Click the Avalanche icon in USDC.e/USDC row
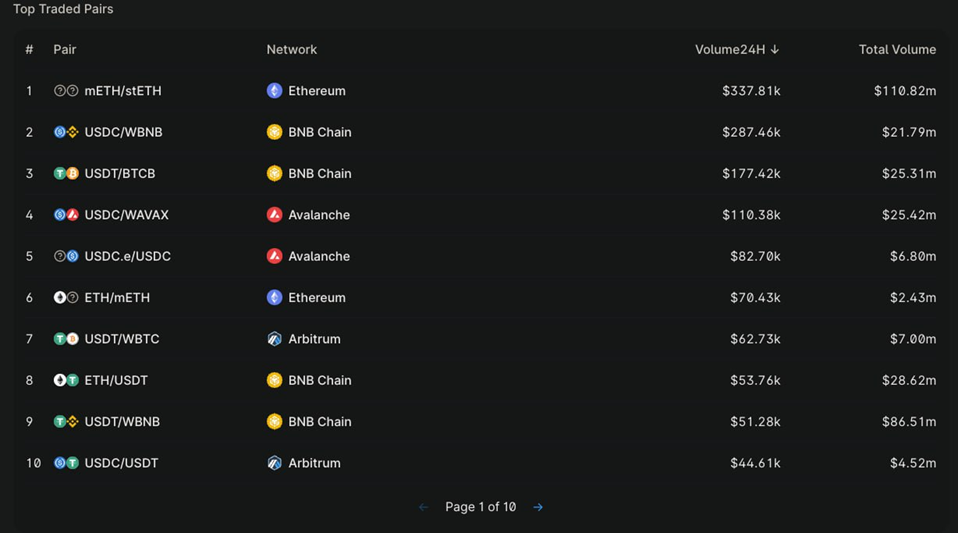Screen dimensions: 958x533 pyautogui.click(x=274, y=257)
